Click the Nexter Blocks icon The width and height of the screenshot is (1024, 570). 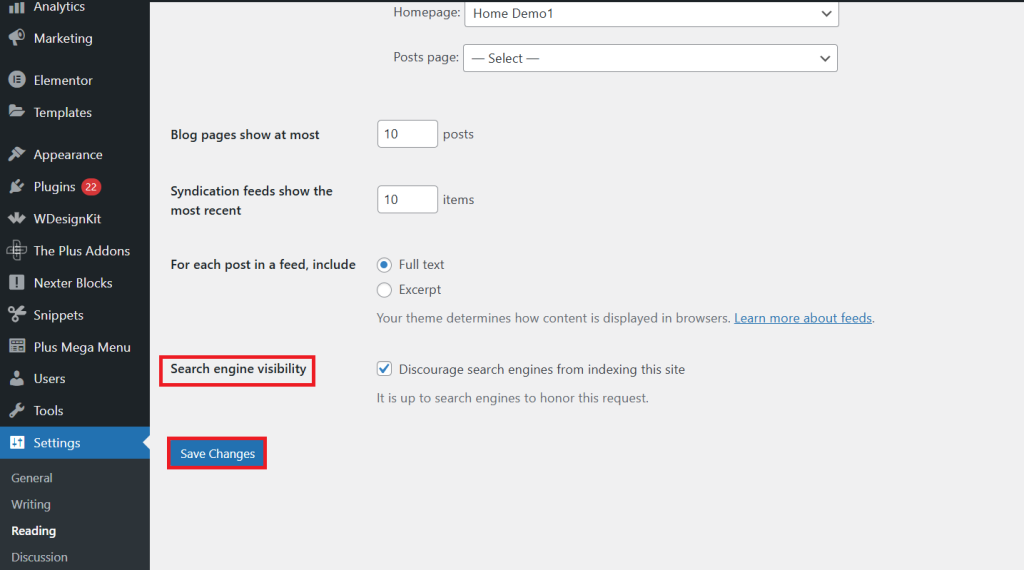[x=17, y=283]
